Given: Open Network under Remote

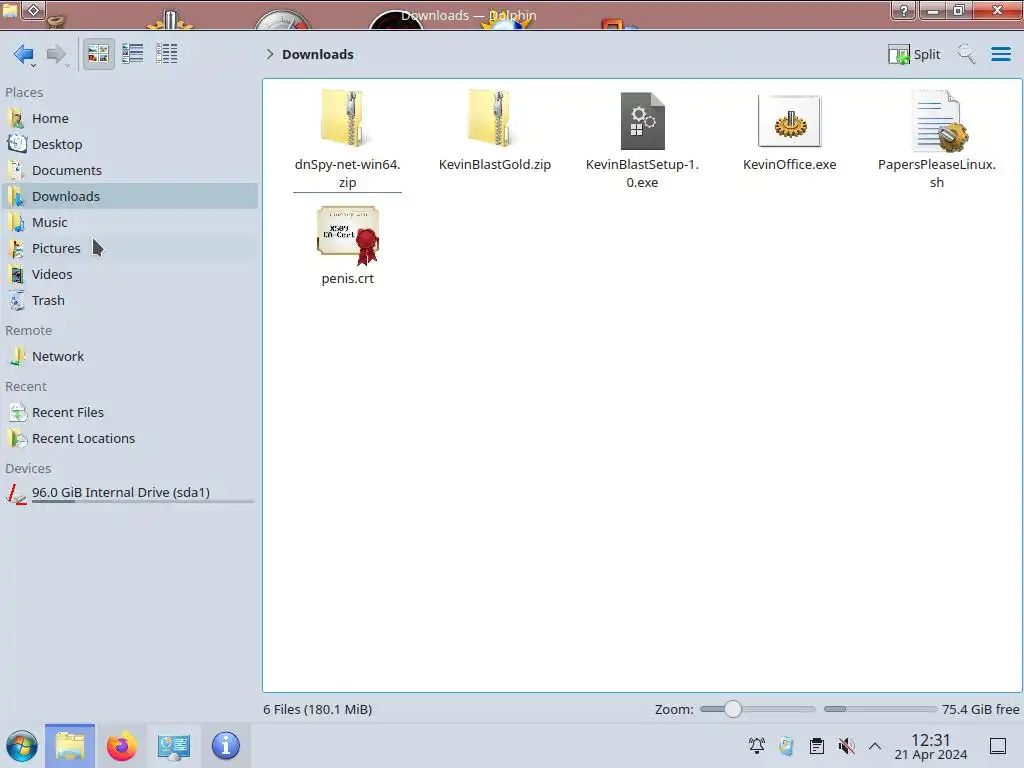Looking at the screenshot, I should (x=130, y=357).
